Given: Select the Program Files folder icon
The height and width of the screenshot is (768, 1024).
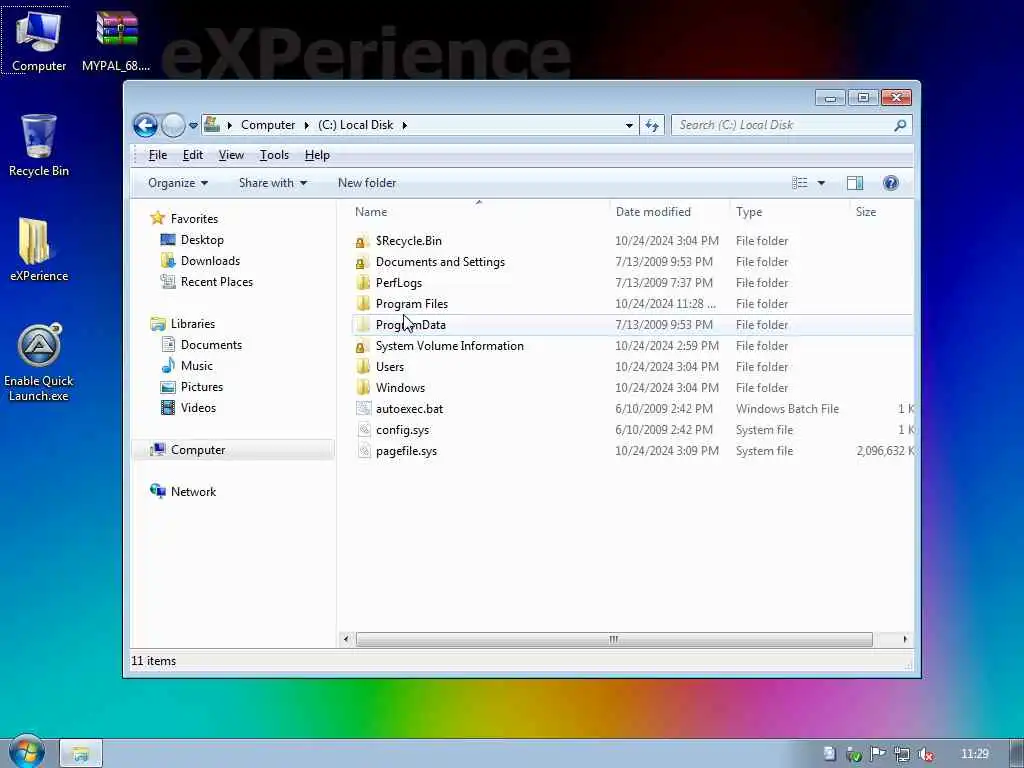Looking at the screenshot, I should 362,304.
